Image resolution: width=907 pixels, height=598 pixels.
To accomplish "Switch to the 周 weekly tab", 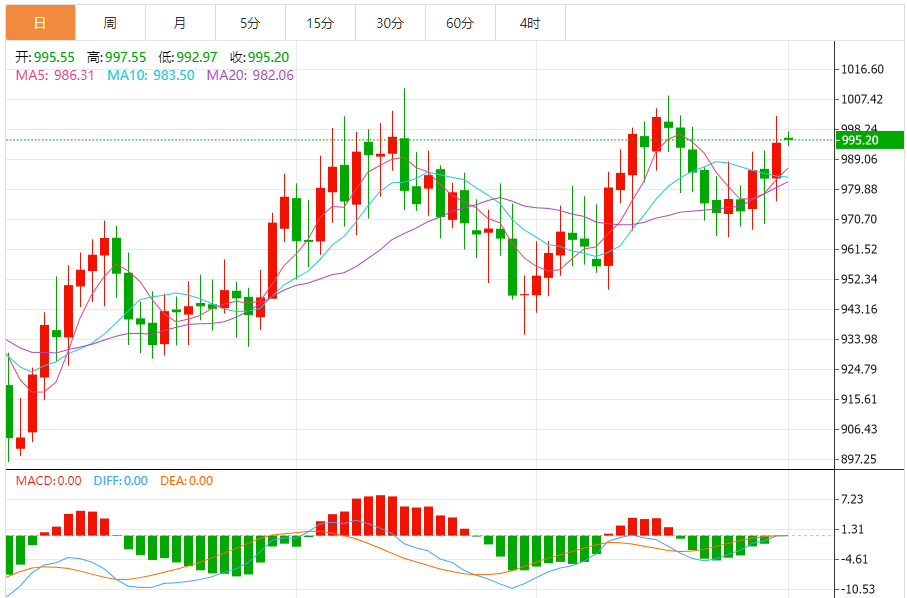I will point(110,23).
